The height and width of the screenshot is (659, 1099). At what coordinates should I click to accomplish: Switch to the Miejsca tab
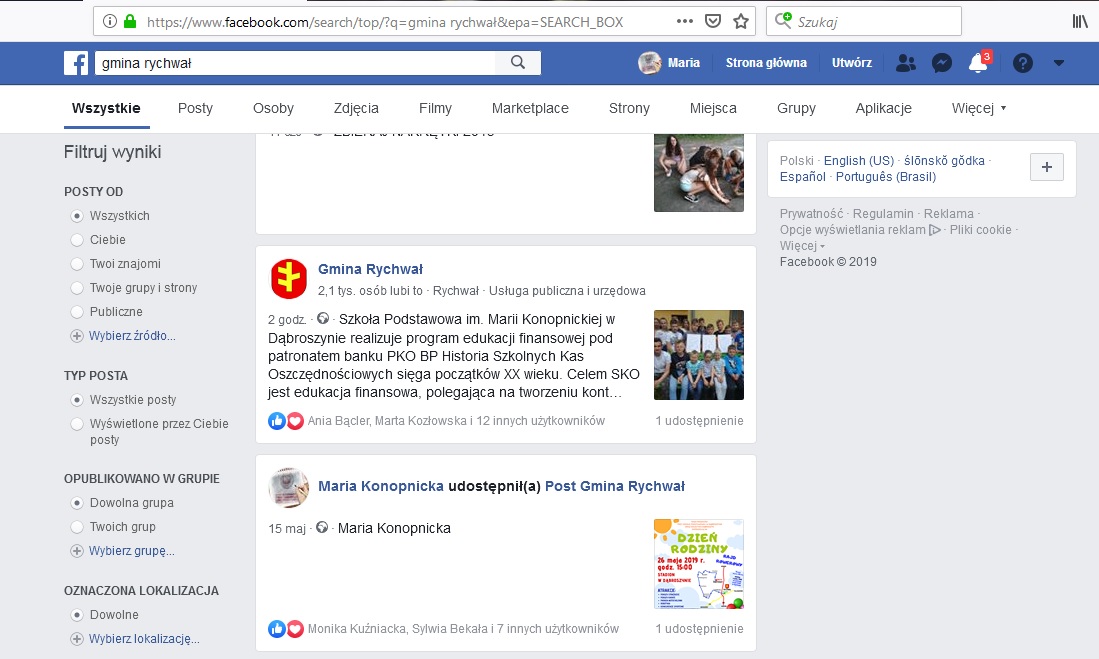713,108
